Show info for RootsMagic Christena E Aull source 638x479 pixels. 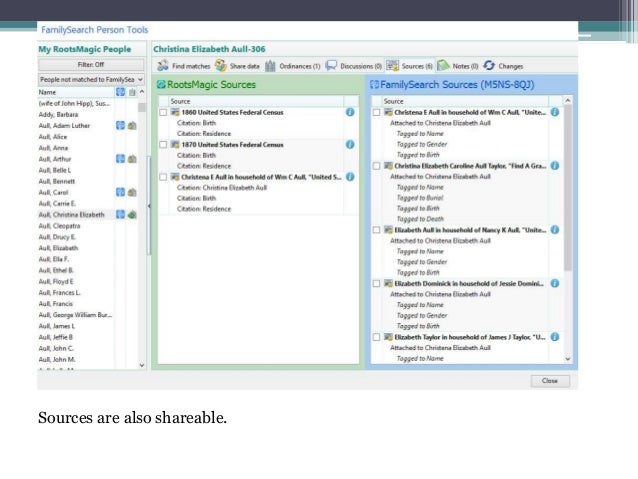coord(350,177)
